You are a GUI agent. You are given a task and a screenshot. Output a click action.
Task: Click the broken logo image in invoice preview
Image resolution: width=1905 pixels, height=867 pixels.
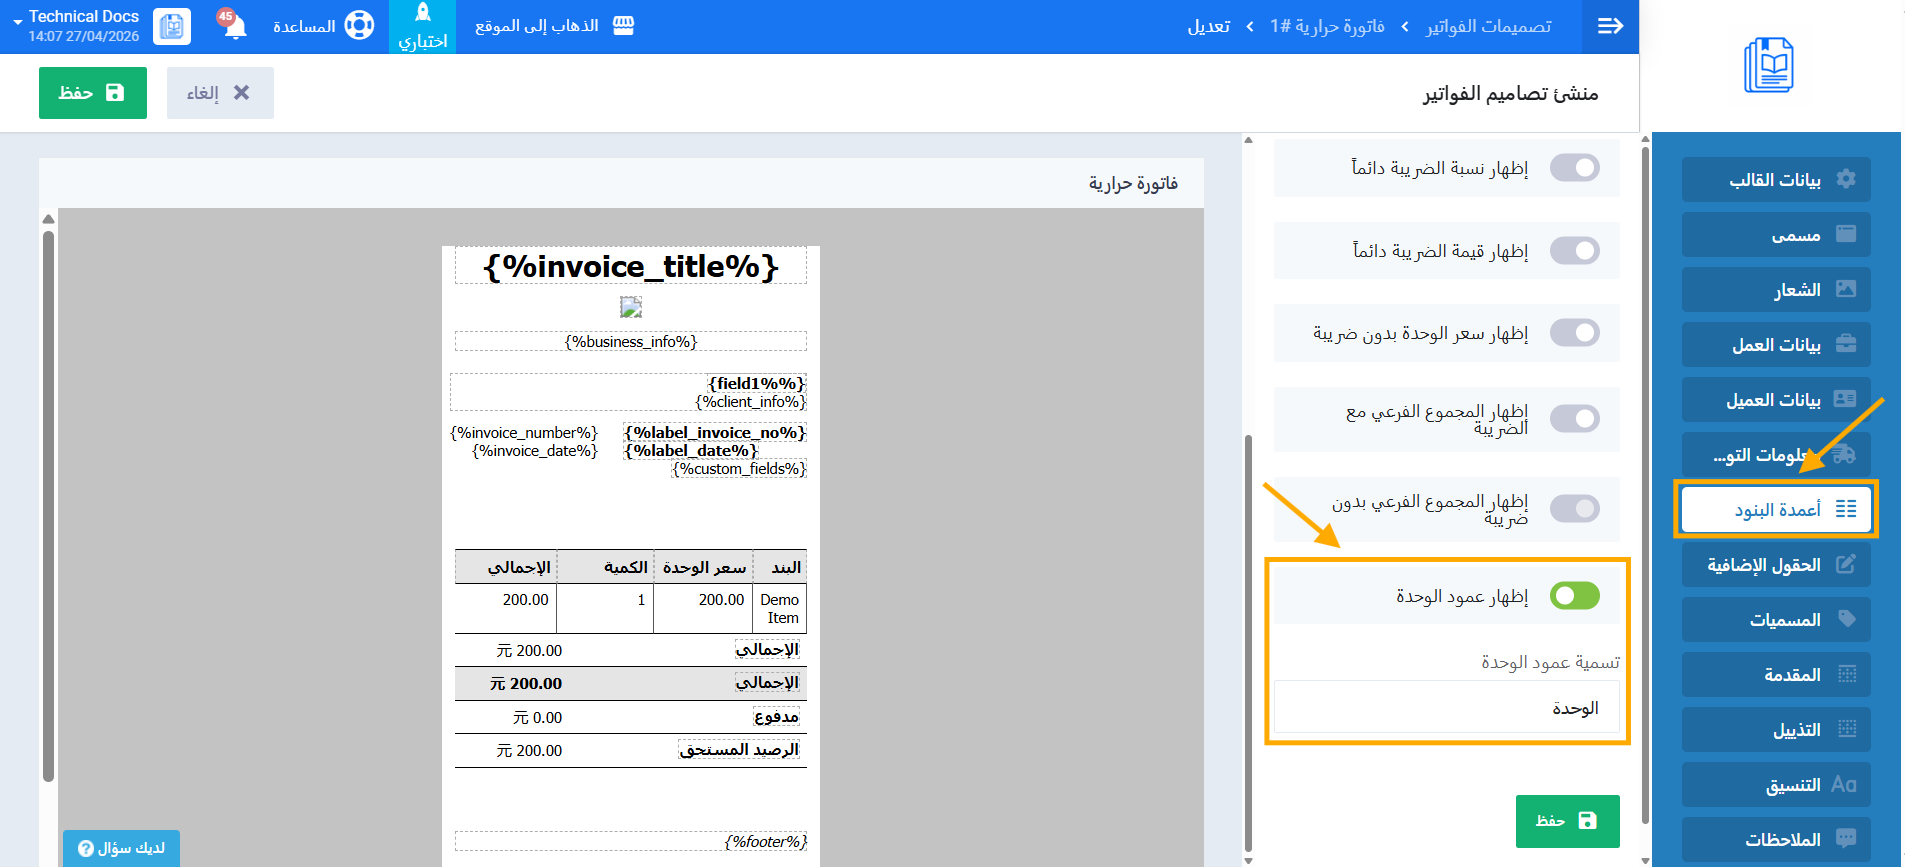630,307
